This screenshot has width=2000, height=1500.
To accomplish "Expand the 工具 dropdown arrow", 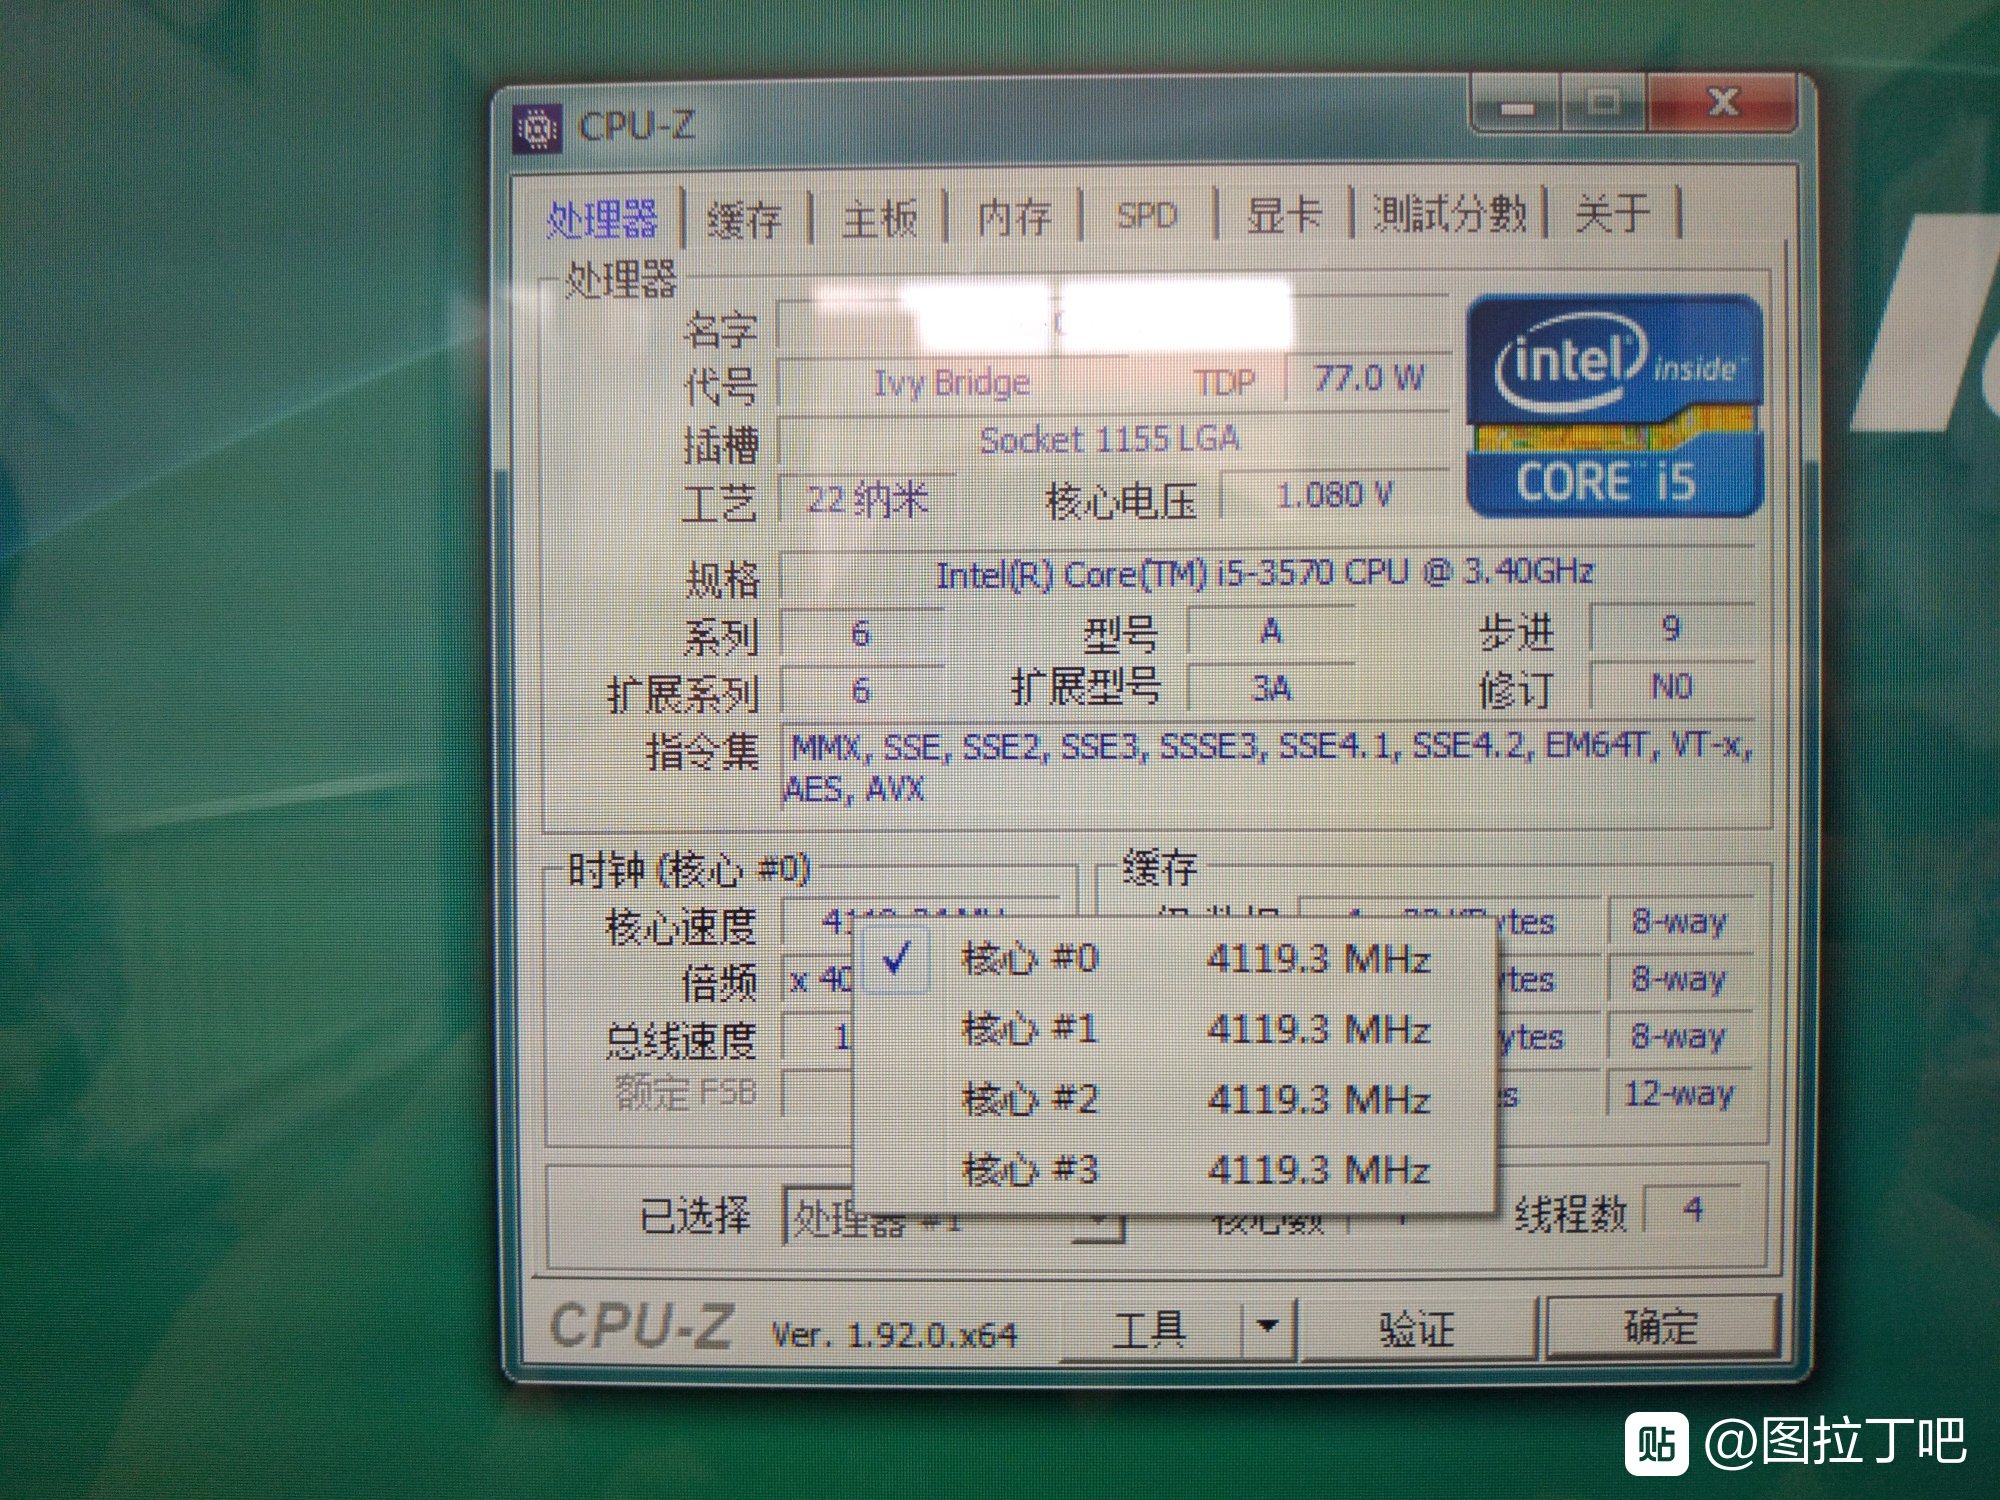I will [1268, 1328].
